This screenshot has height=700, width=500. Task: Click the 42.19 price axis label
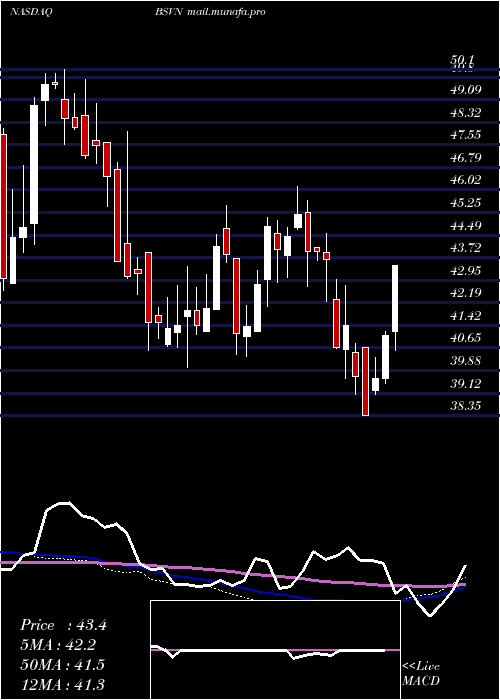(466, 293)
